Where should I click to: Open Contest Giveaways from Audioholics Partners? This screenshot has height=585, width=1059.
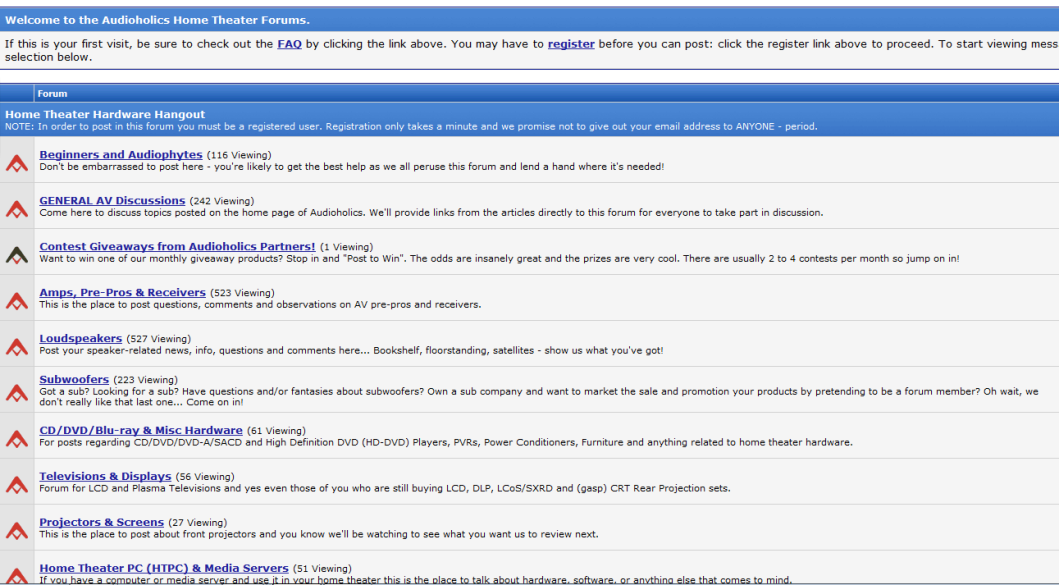click(177, 247)
